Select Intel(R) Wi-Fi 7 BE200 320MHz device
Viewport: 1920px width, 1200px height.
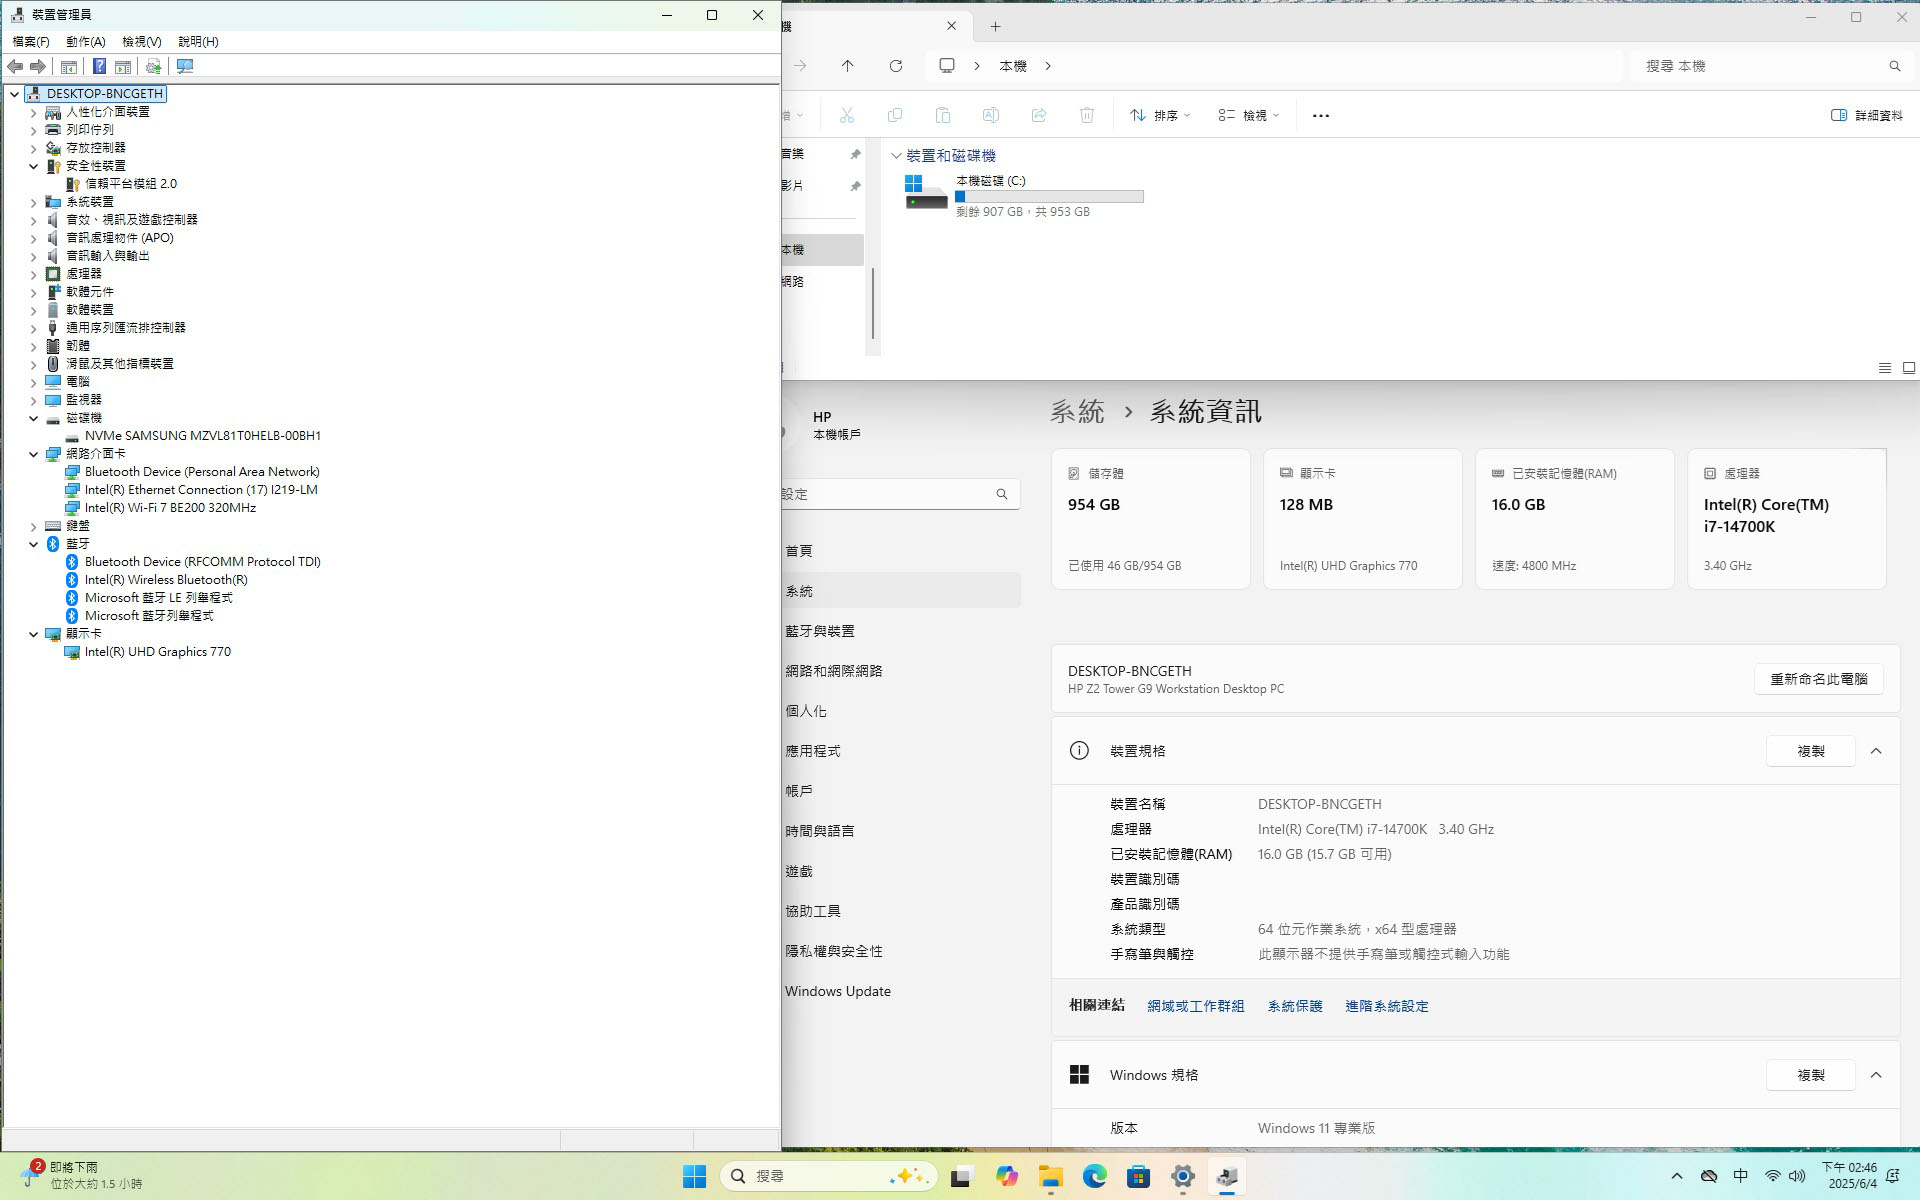pyautogui.click(x=170, y=508)
